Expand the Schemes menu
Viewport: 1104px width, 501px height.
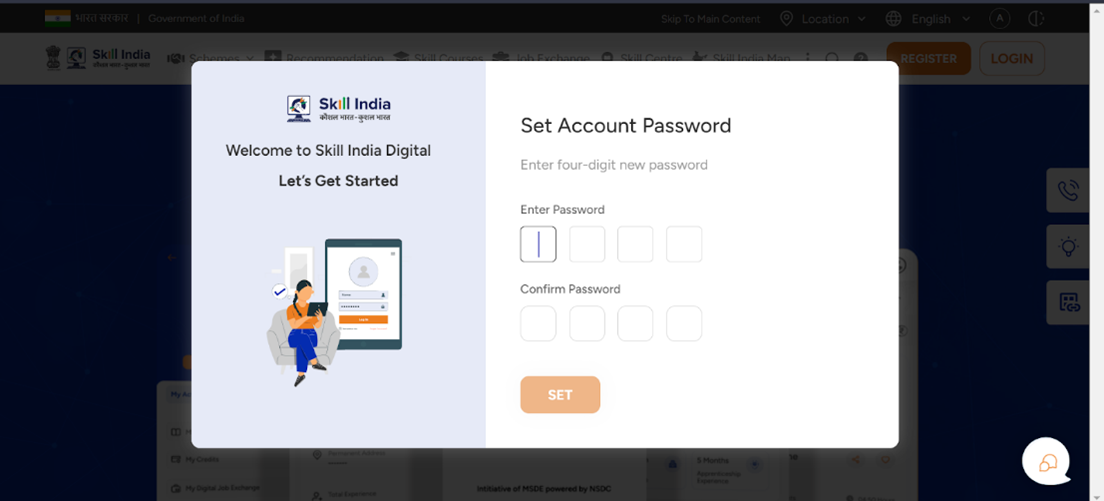pos(212,59)
